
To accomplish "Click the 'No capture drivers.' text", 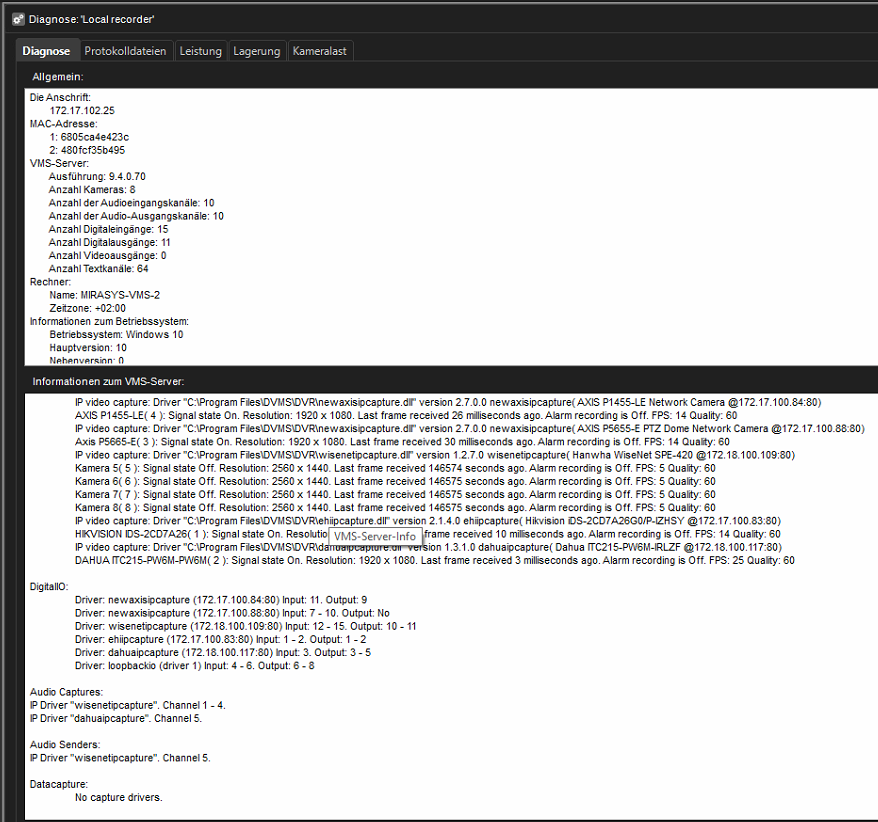I will [x=118, y=797].
